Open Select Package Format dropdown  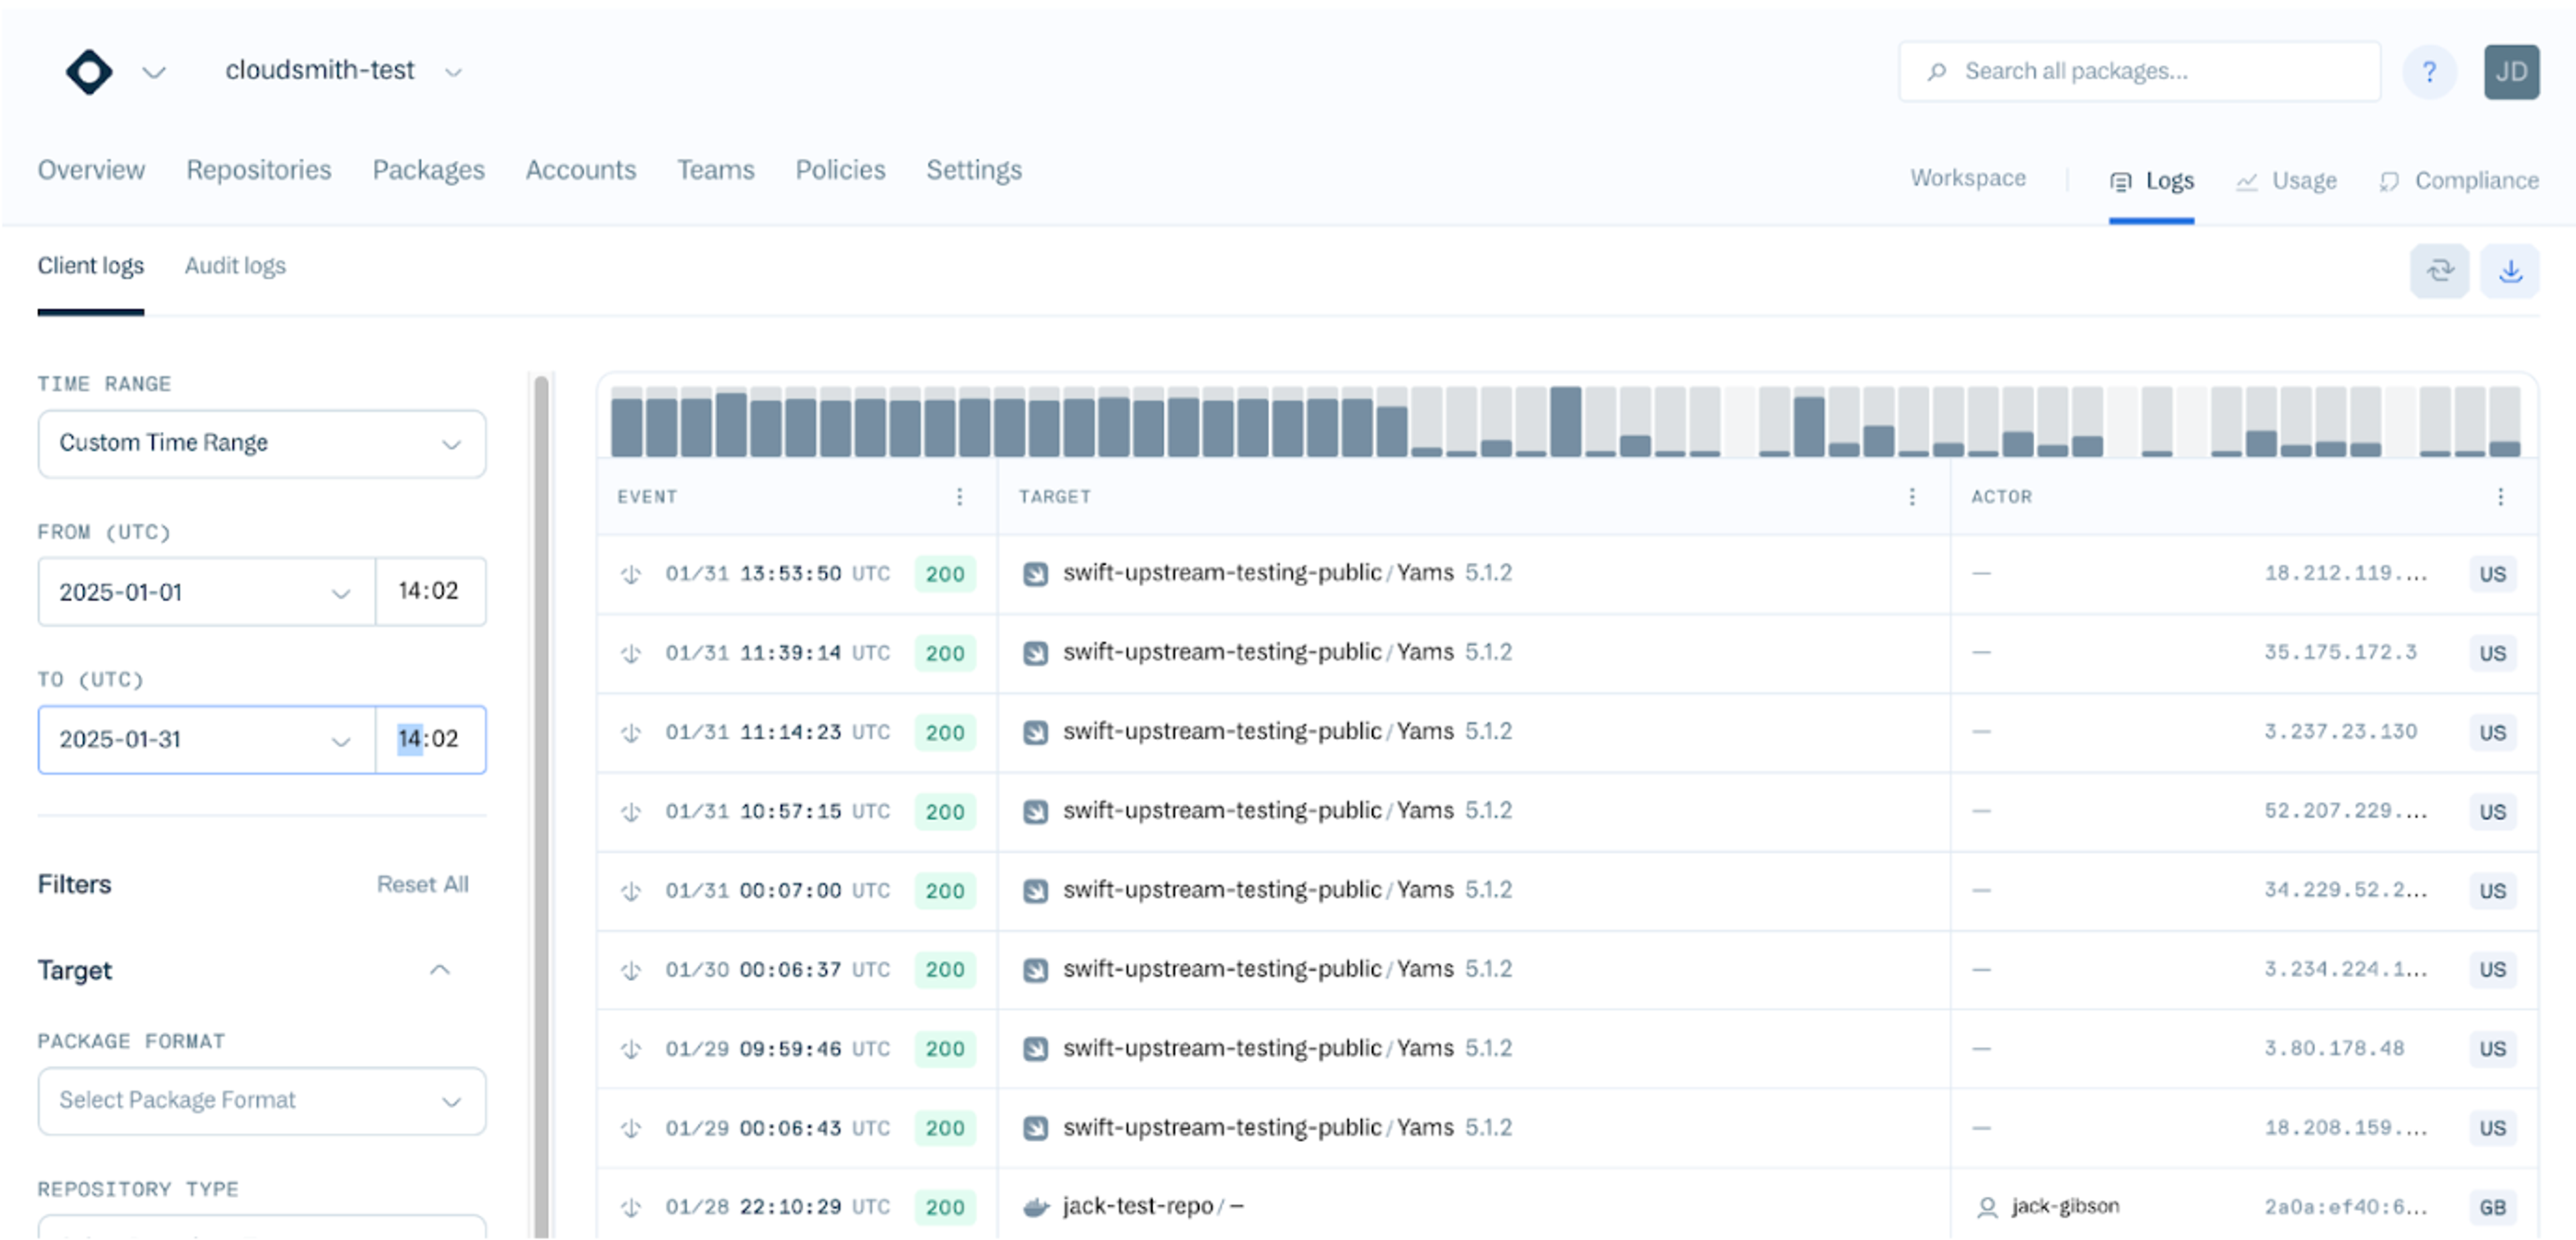tap(262, 1101)
